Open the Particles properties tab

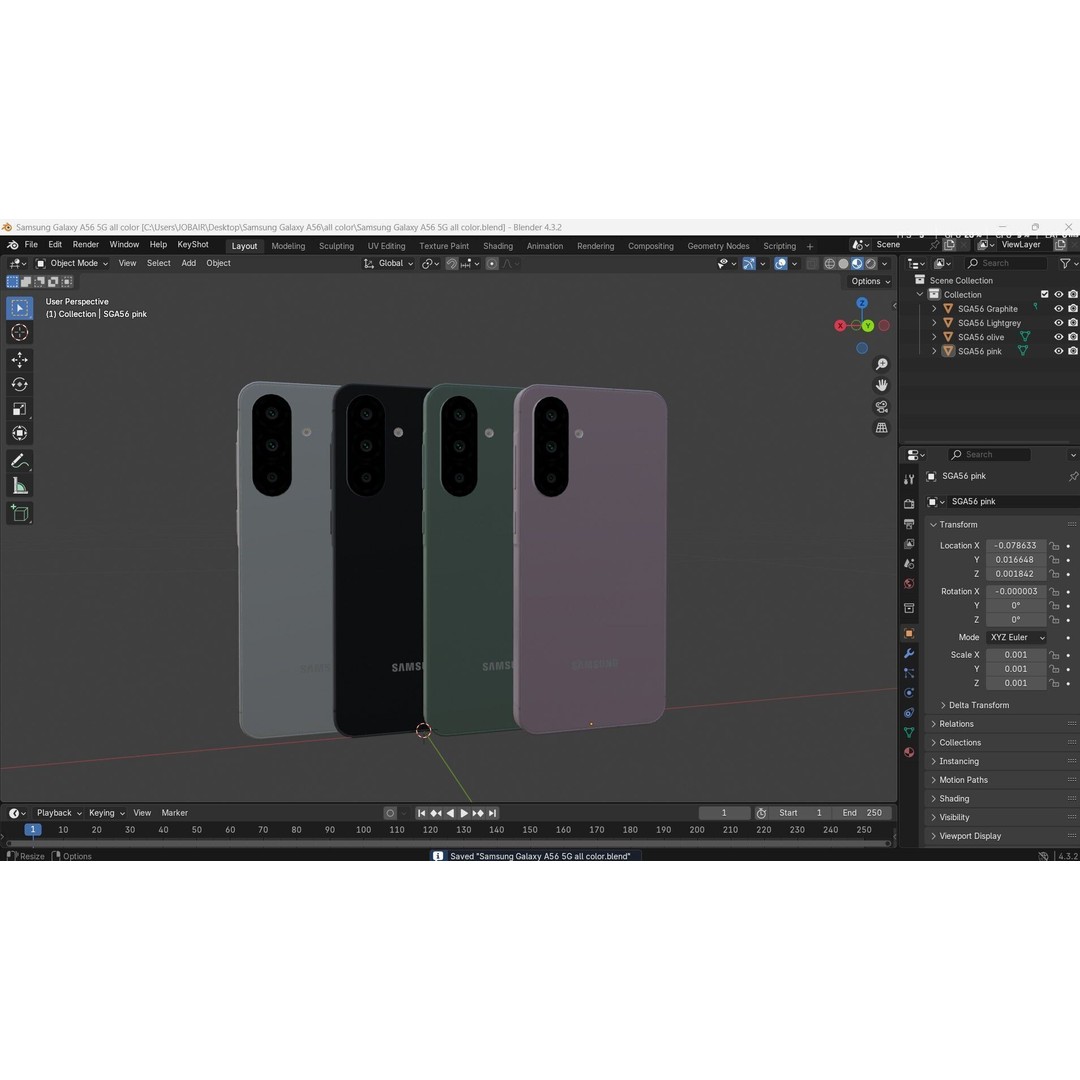909,673
